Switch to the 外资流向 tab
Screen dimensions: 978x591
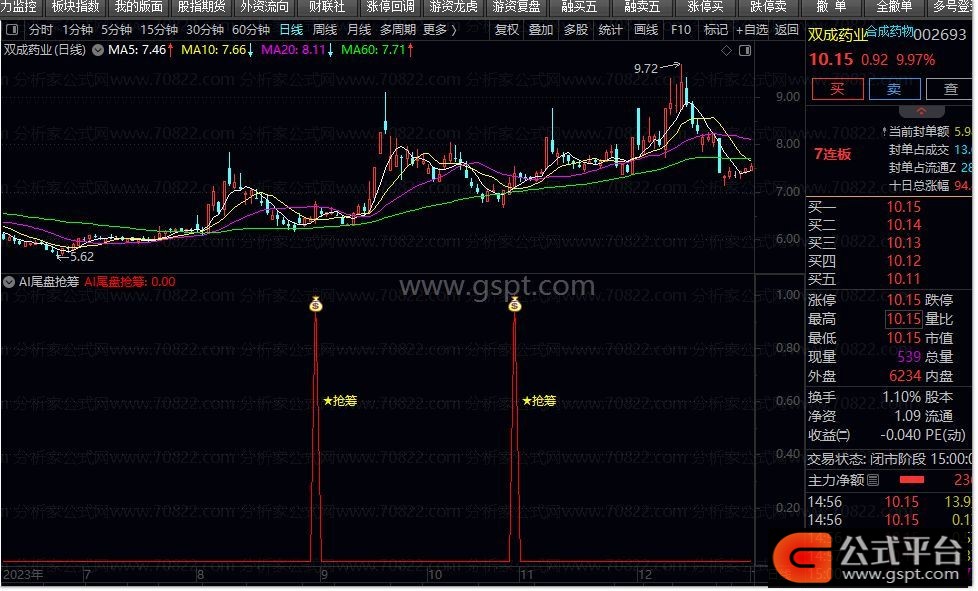pyautogui.click(x=264, y=7)
